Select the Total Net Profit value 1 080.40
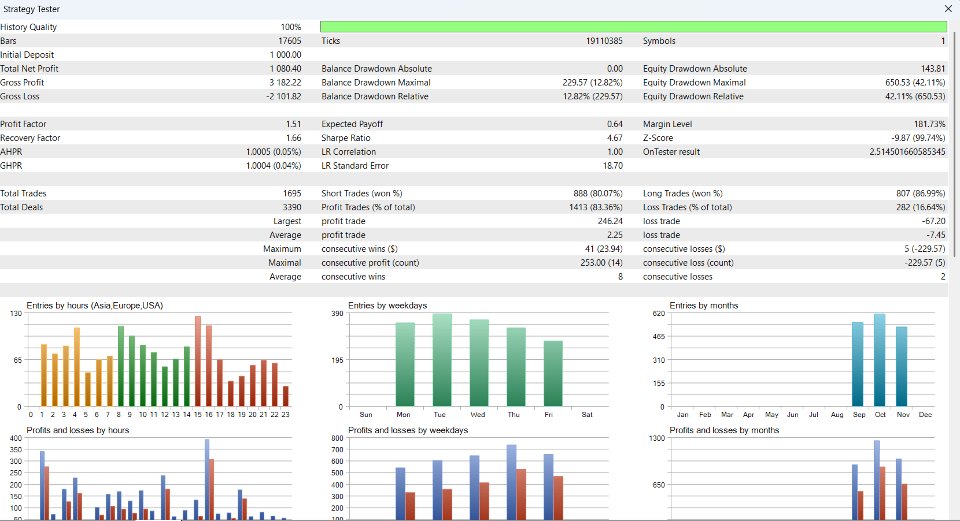Image resolution: width=960 pixels, height=521 pixels. click(x=285, y=69)
